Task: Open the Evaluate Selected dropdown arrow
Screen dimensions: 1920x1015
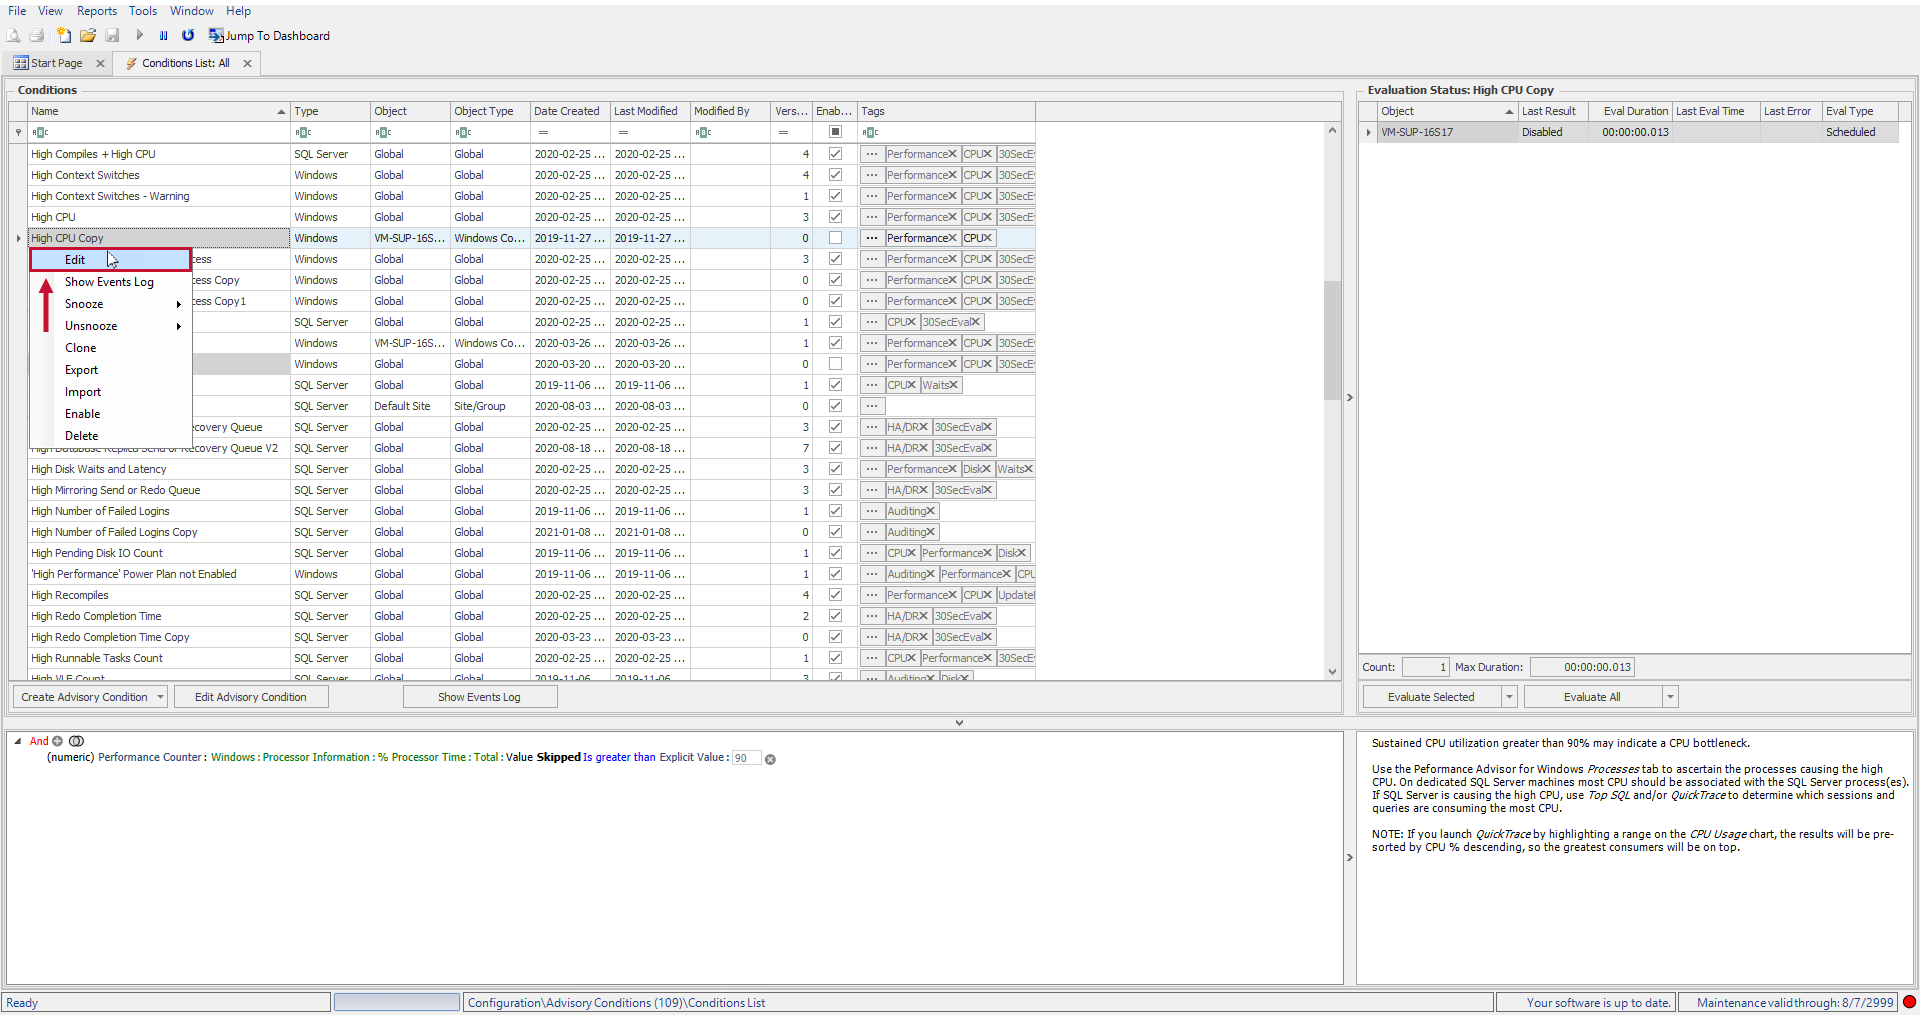Action: click(1509, 696)
